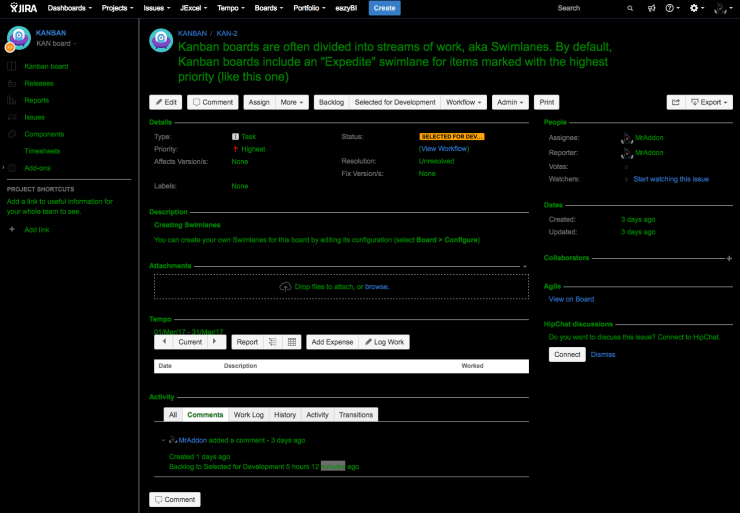Screen dimensions: 740x513
Task: Open the help question mark menu
Action: coord(672,8)
